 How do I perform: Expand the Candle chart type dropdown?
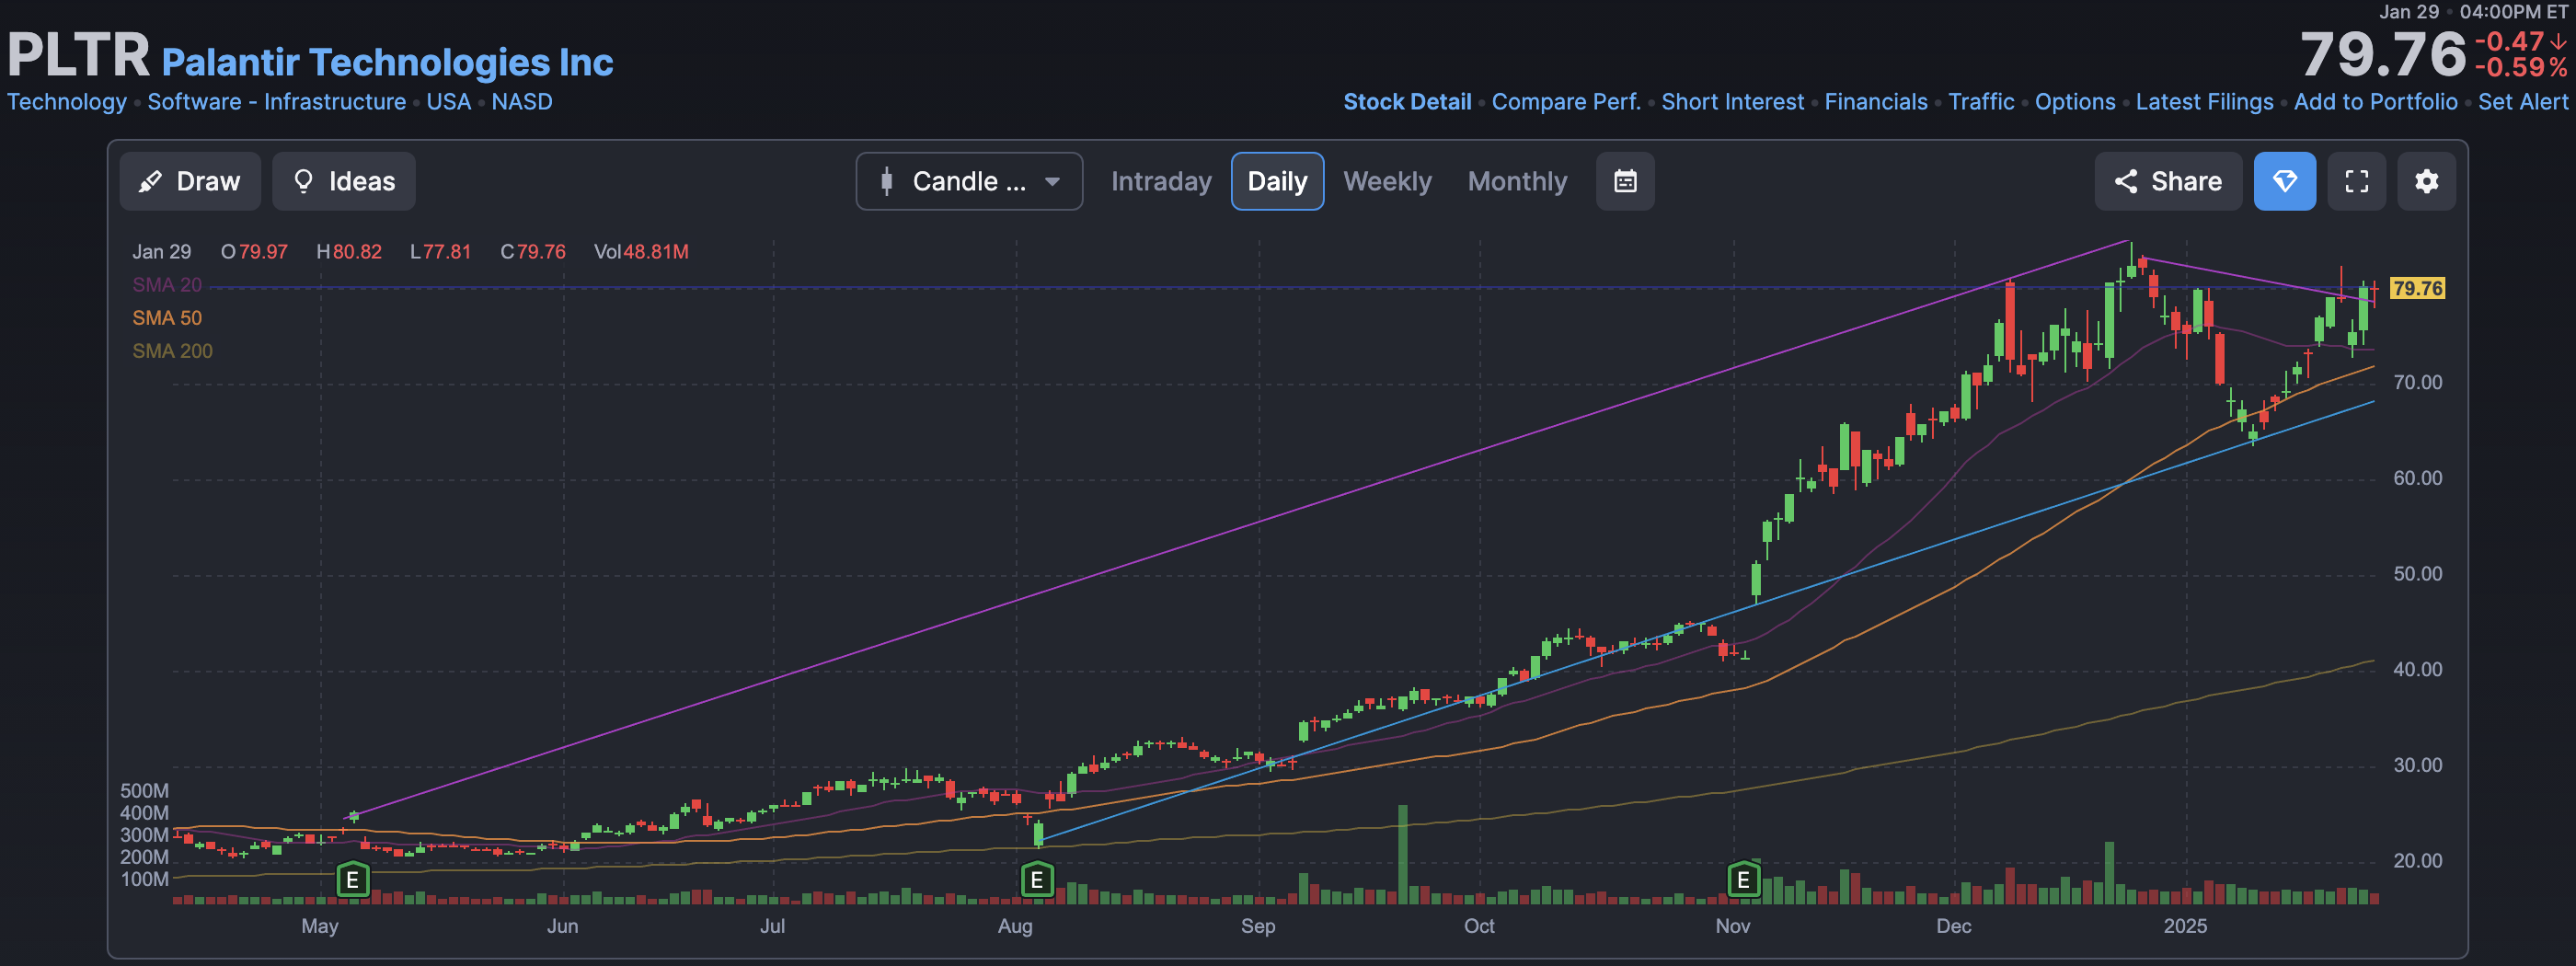[x=969, y=181]
